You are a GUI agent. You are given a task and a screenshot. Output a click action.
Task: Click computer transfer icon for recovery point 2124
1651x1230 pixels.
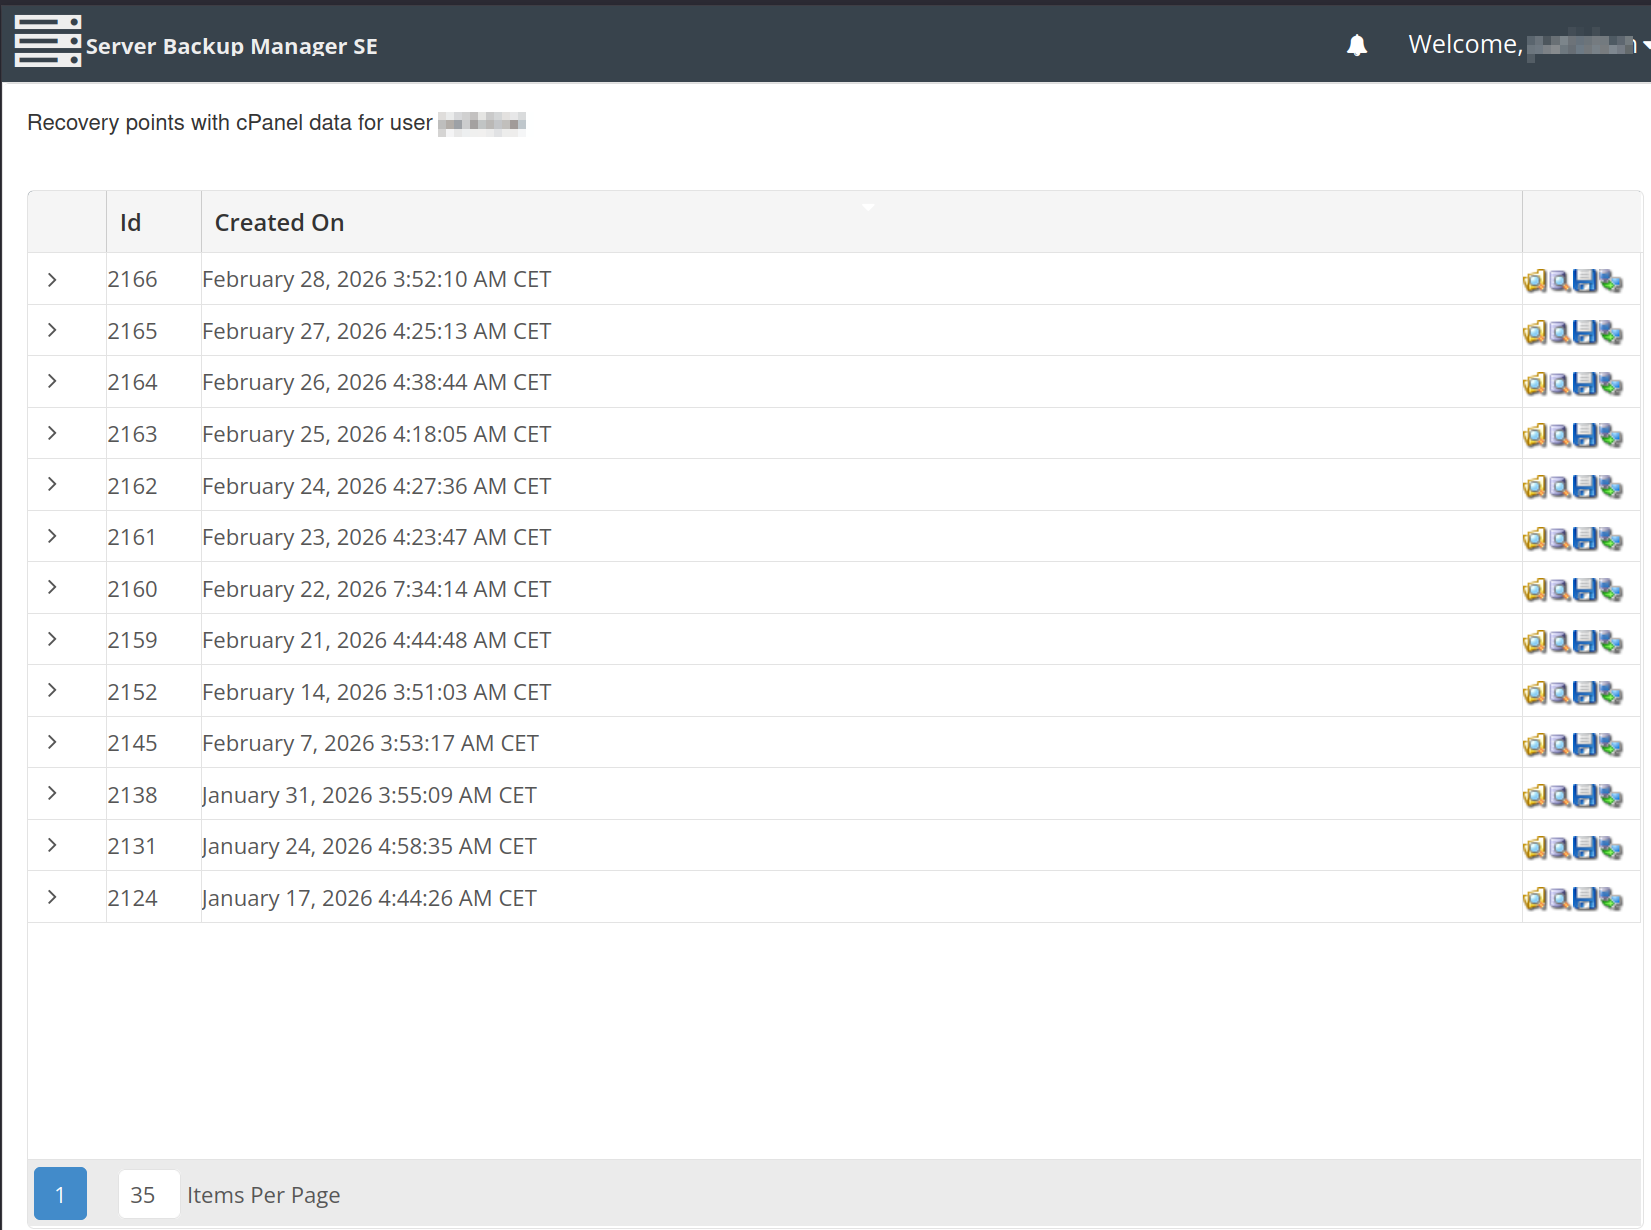coord(1610,899)
